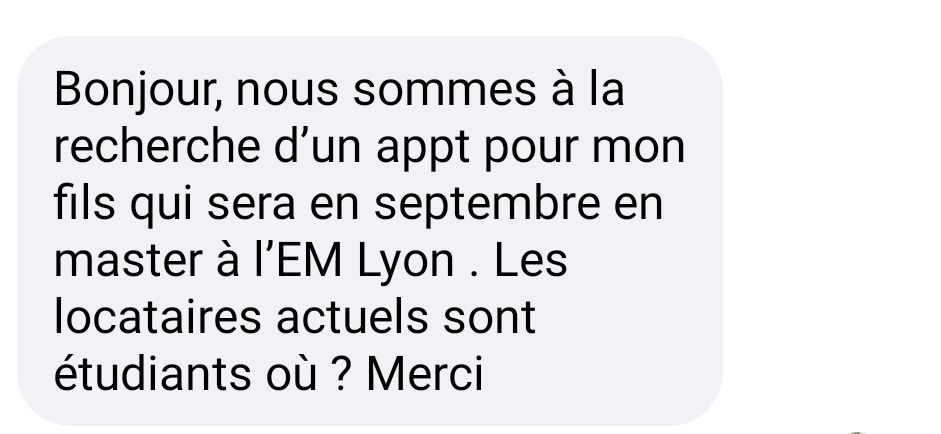Viewport: 941px width, 434px height.
Task: Click the word "Bonjour" in the message
Action: (134, 92)
